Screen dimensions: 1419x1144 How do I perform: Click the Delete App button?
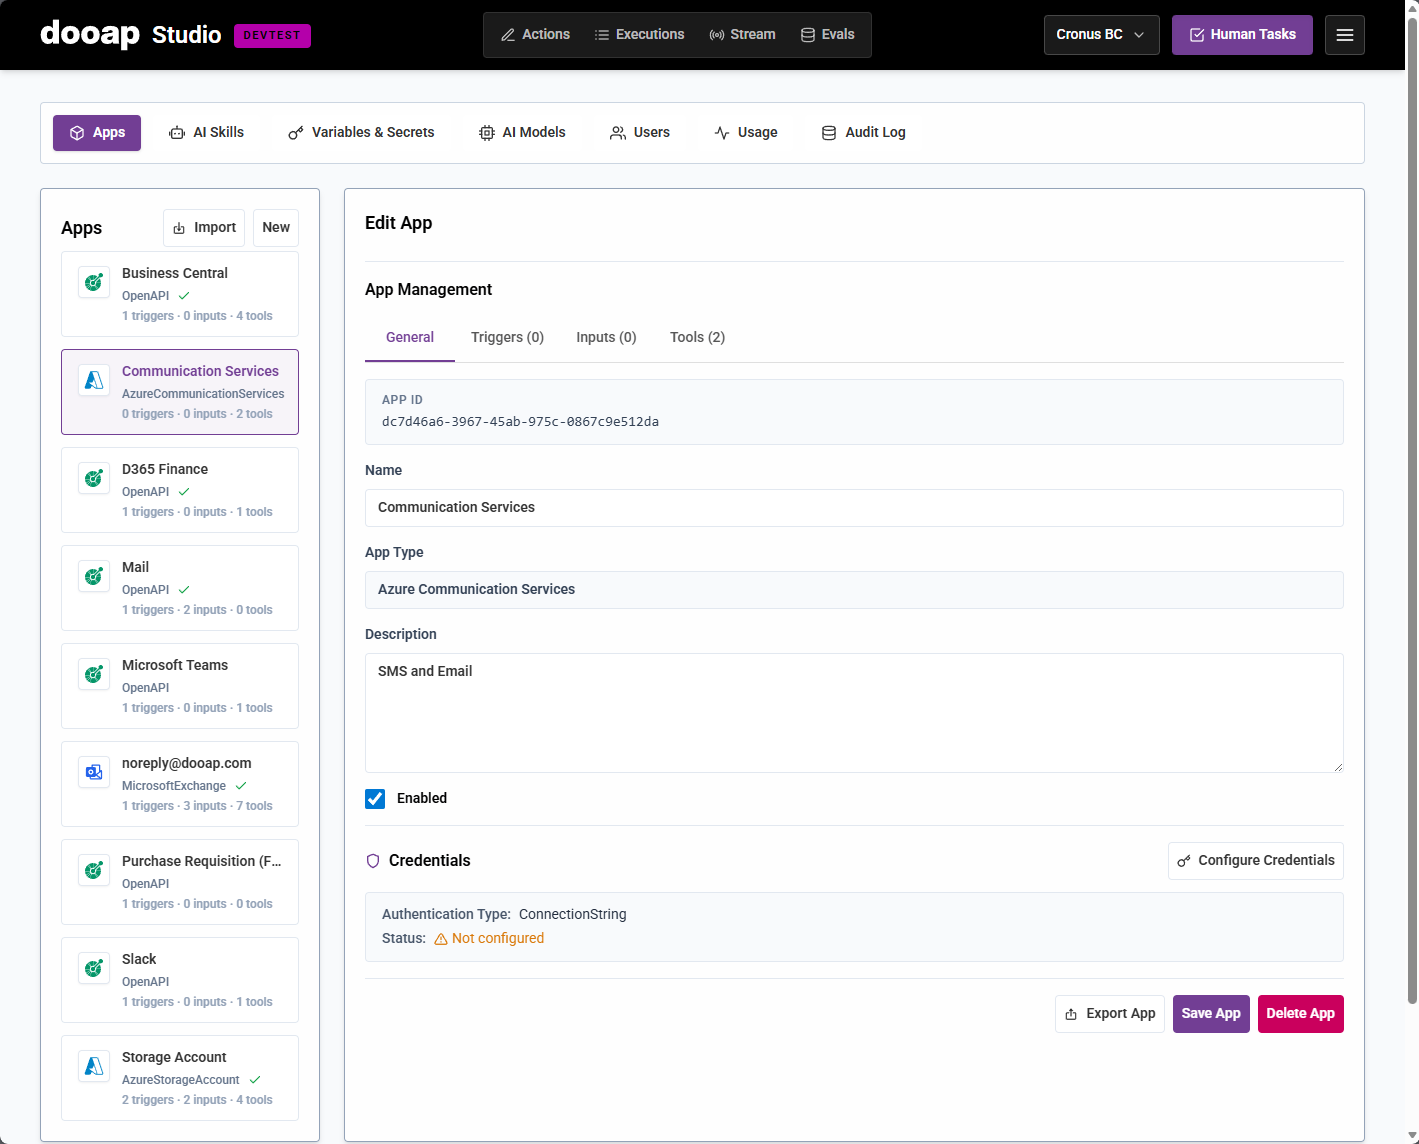[x=1301, y=1014]
